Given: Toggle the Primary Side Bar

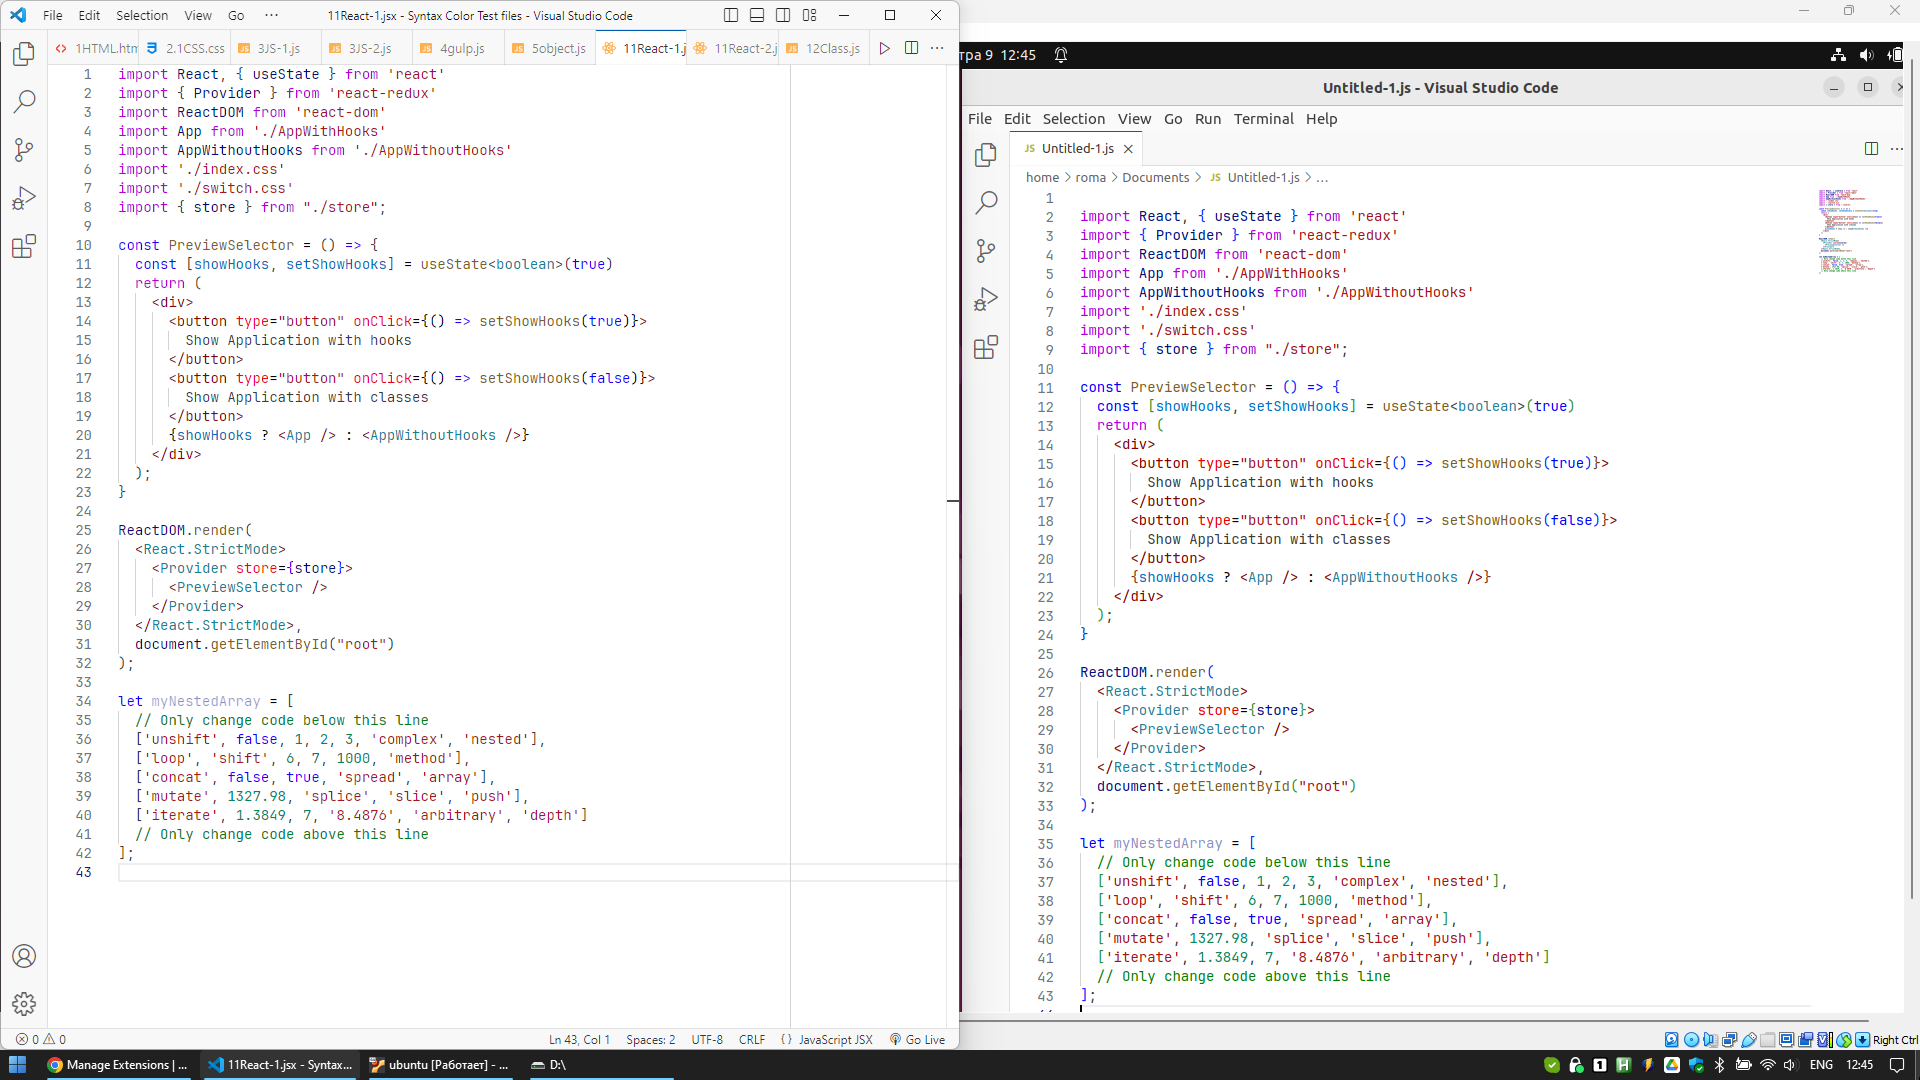Looking at the screenshot, I should [x=731, y=15].
